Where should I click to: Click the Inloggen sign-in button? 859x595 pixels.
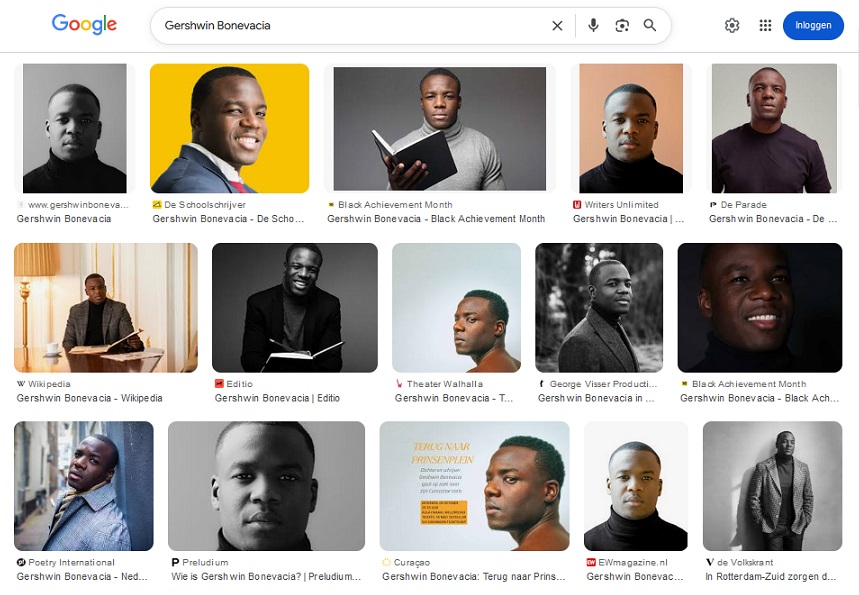pos(813,26)
